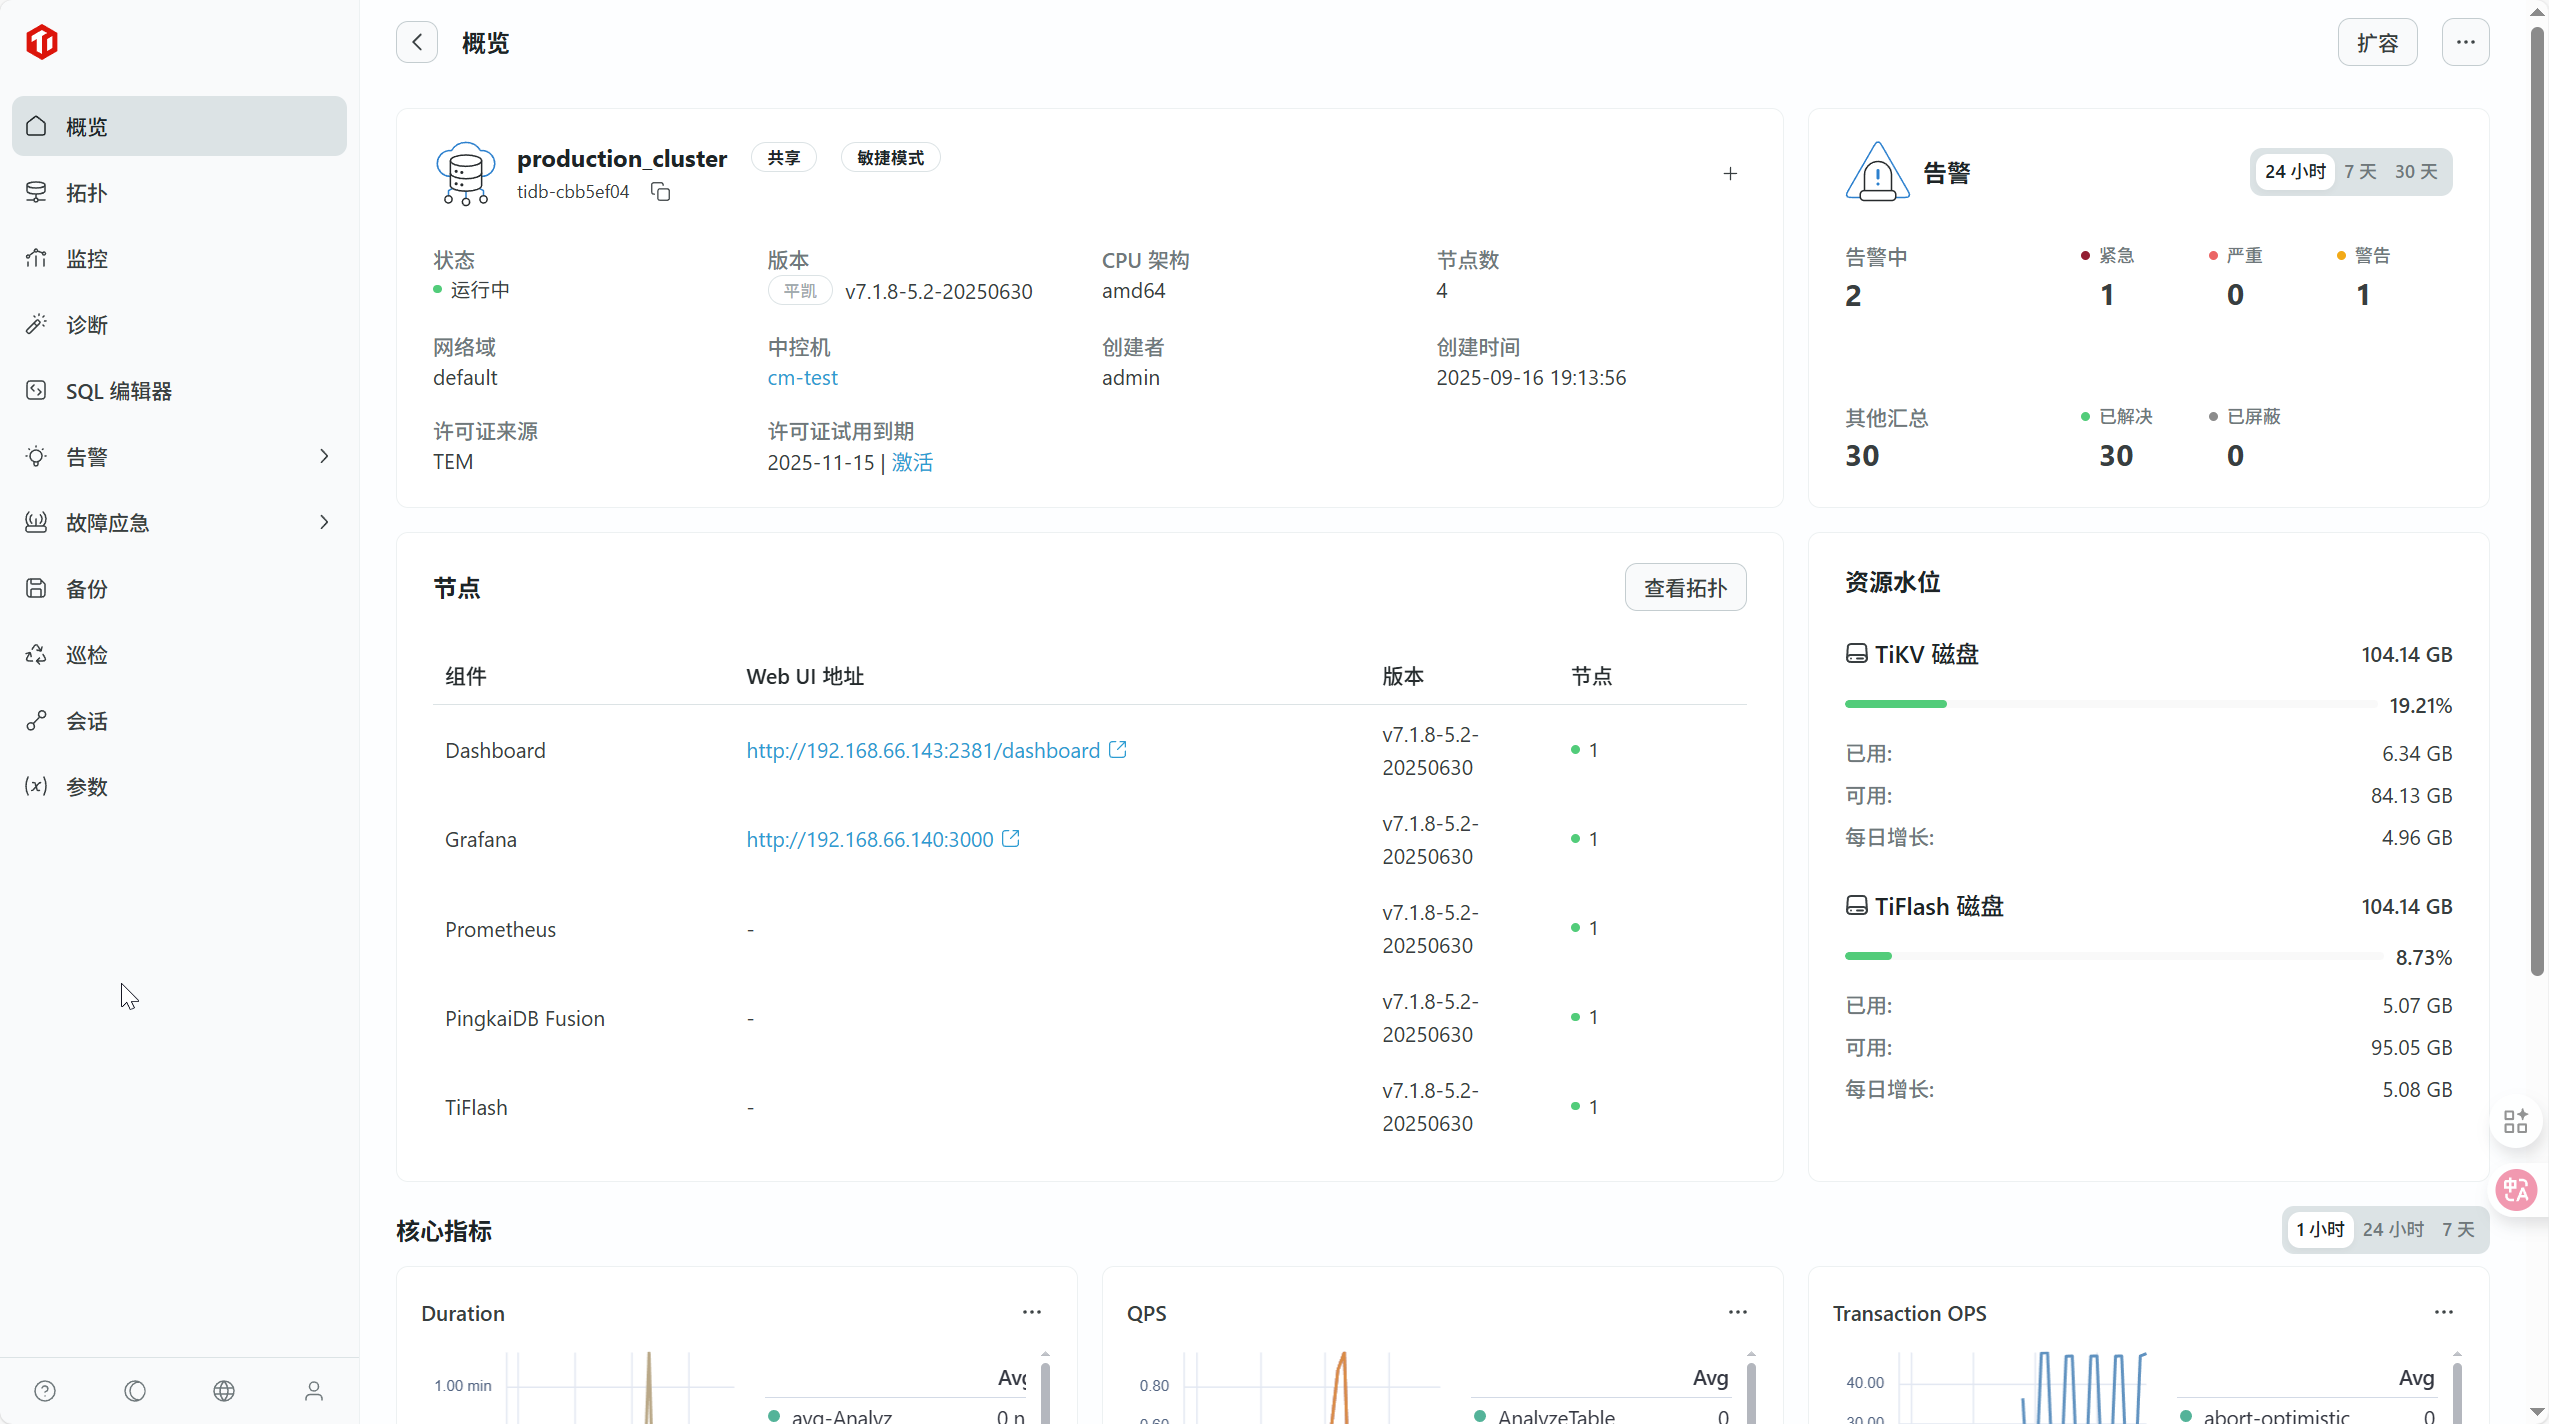Open the Duration chart options menu
Viewport: 2549px width, 1424px height.
point(1031,1312)
